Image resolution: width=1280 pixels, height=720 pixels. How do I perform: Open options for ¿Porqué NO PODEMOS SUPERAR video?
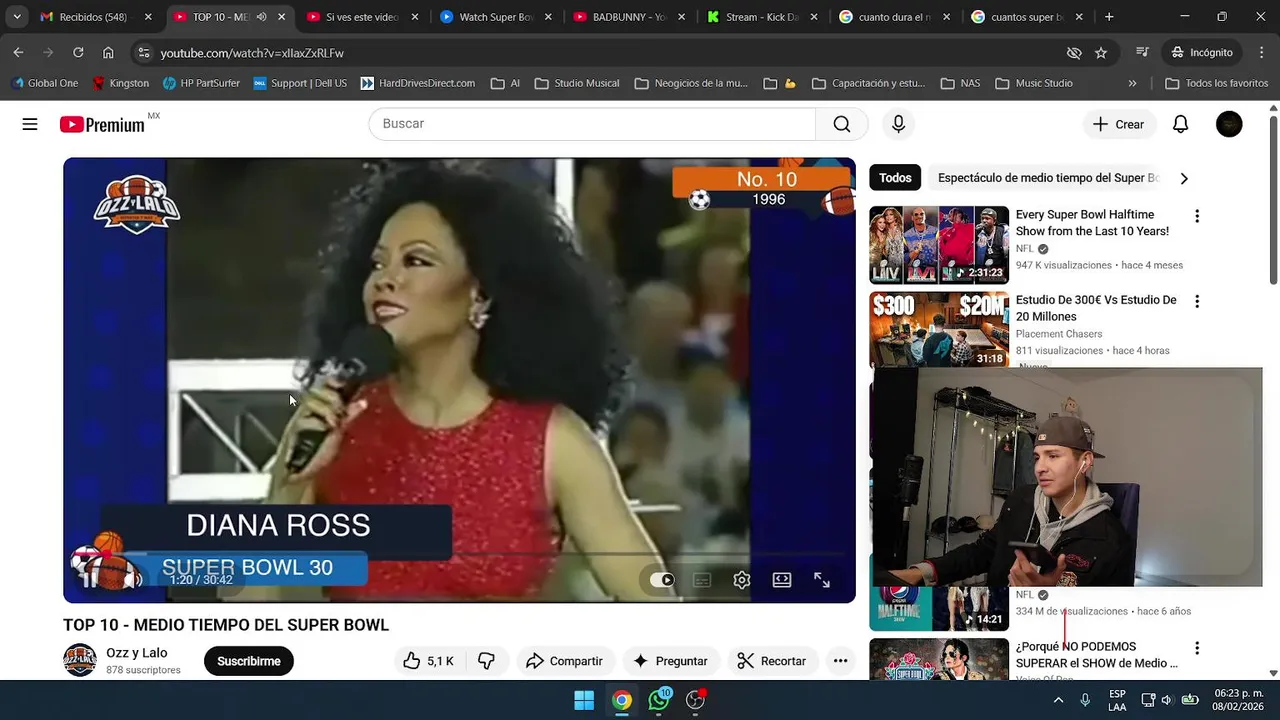pos(1197,648)
